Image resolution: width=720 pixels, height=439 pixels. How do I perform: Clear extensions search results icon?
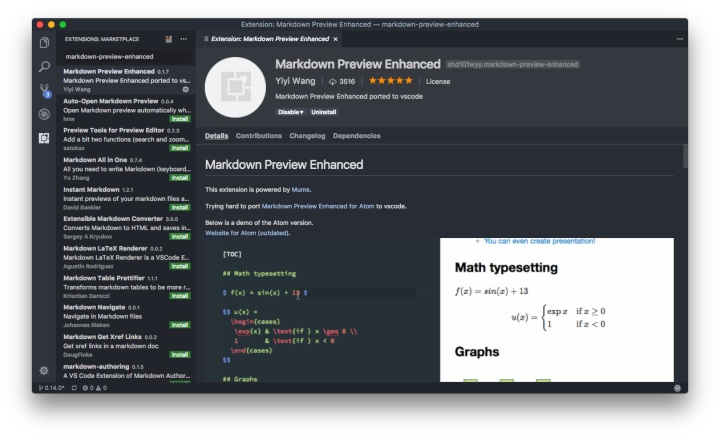[x=169, y=39]
